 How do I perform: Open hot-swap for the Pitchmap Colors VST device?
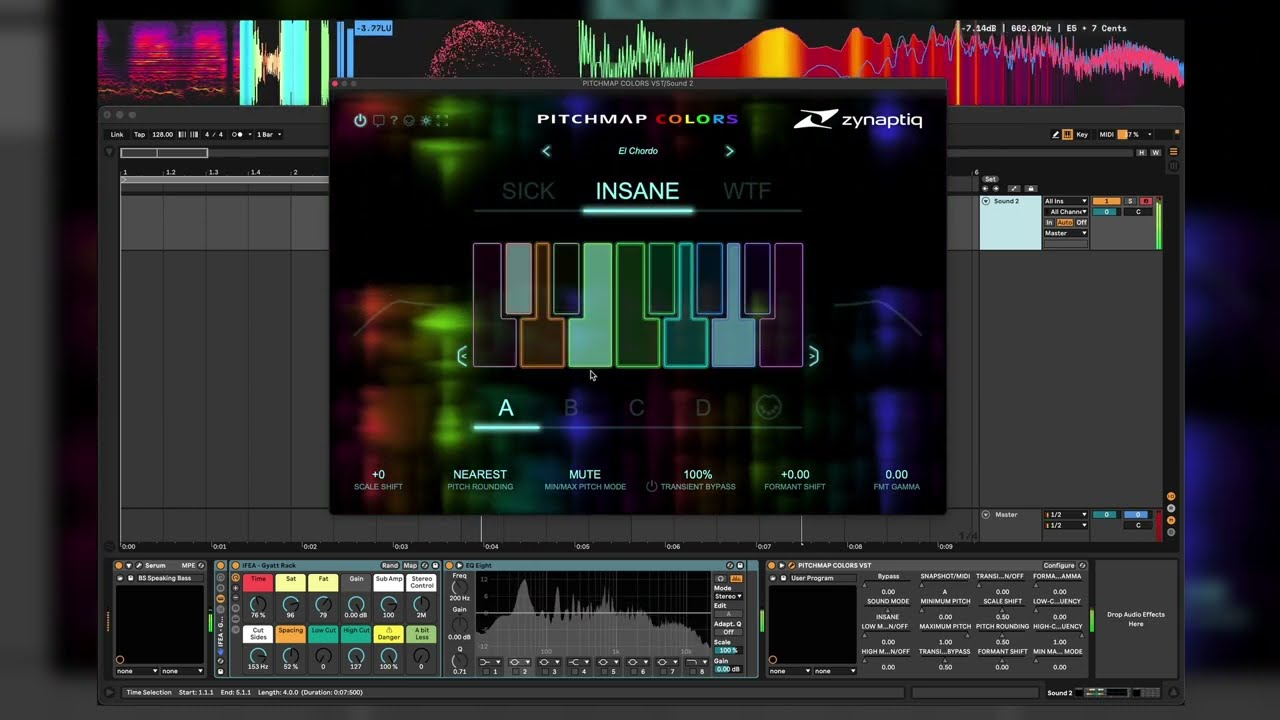click(1083, 566)
